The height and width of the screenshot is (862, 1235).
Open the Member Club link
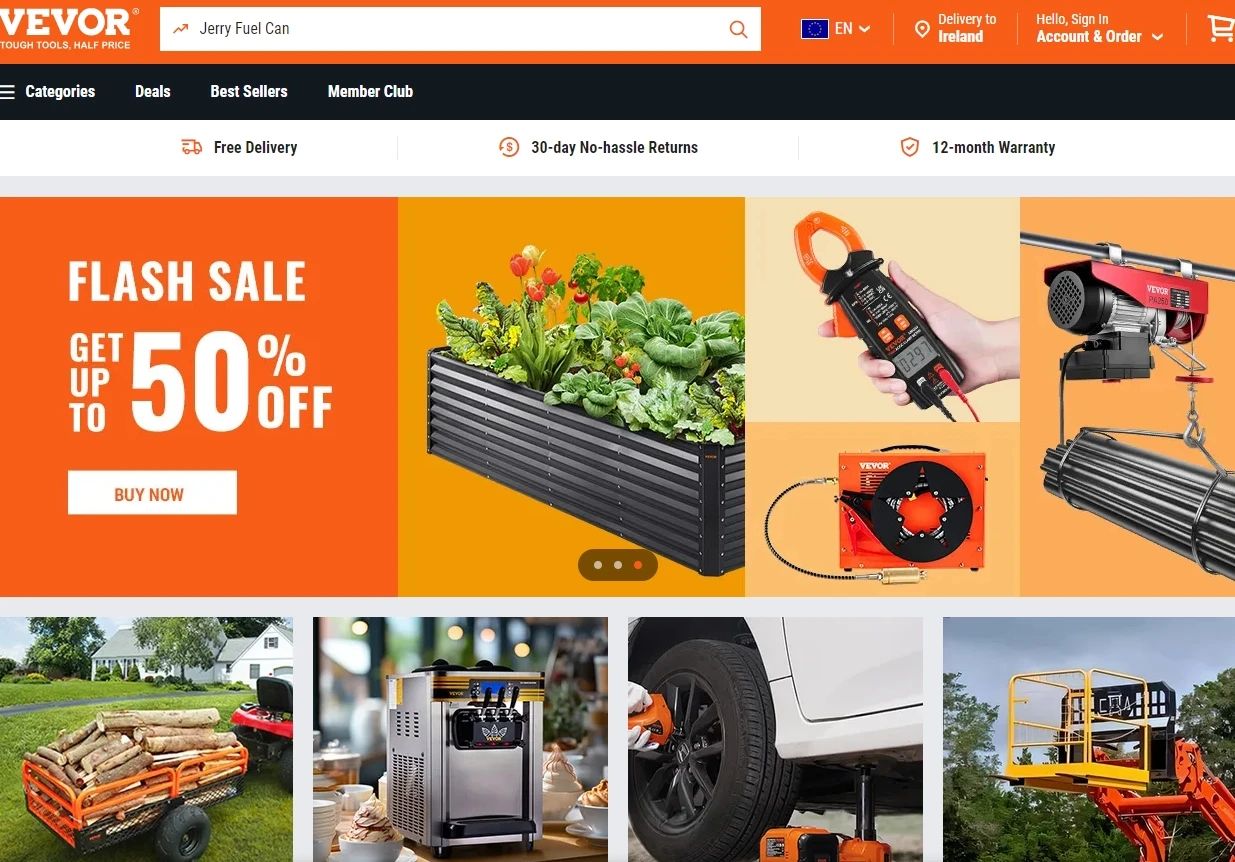point(370,91)
